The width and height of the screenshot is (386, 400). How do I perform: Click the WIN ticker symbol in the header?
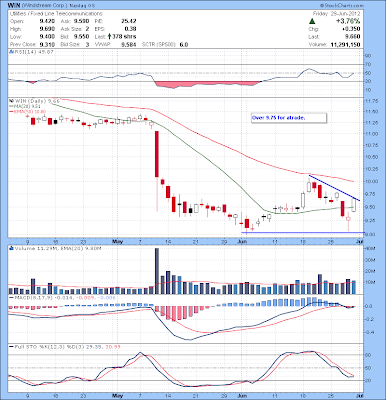[14, 6]
